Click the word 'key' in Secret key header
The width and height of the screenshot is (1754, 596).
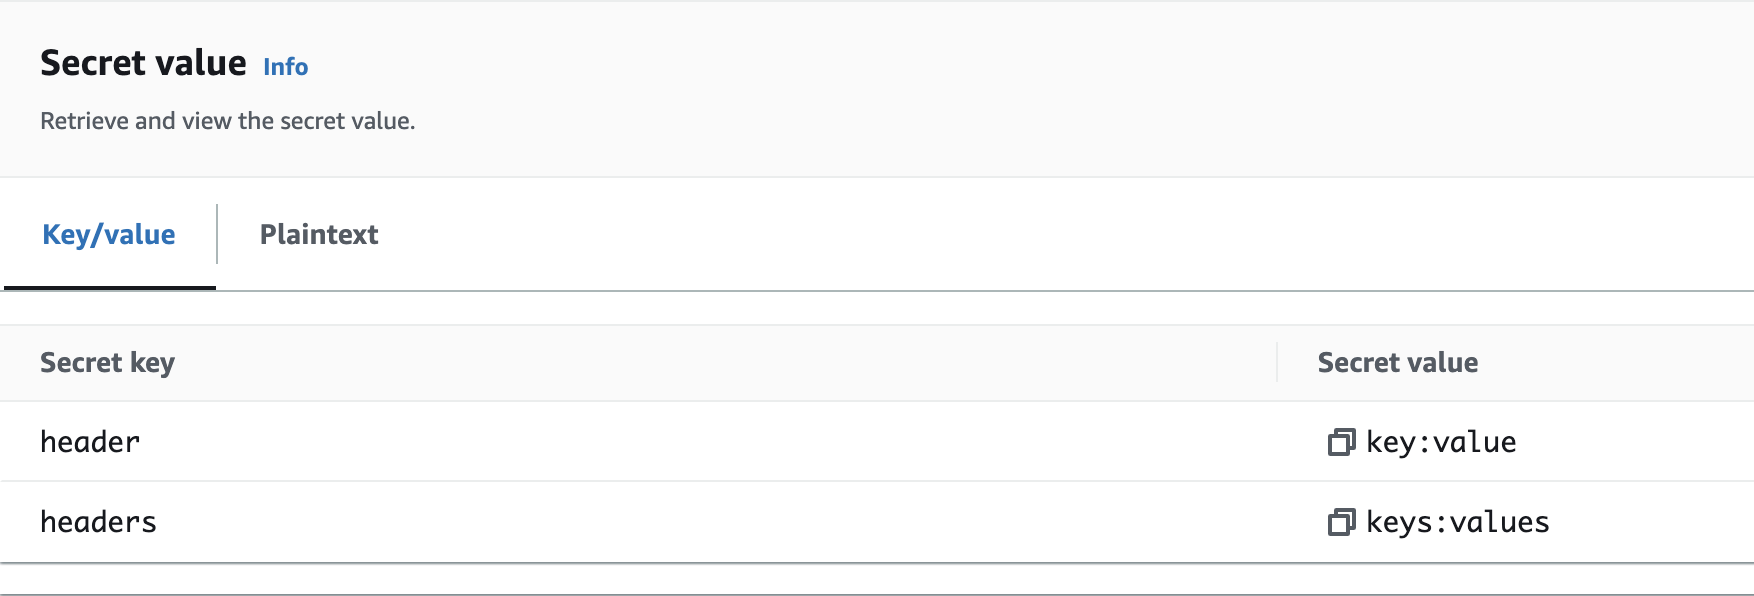pyautogui.click(x=152, y=363)
